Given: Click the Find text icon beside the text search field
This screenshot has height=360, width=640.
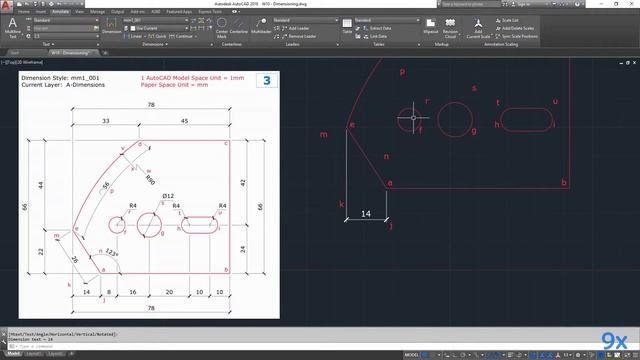Looking at the screenshot, I should pos(96,28).
